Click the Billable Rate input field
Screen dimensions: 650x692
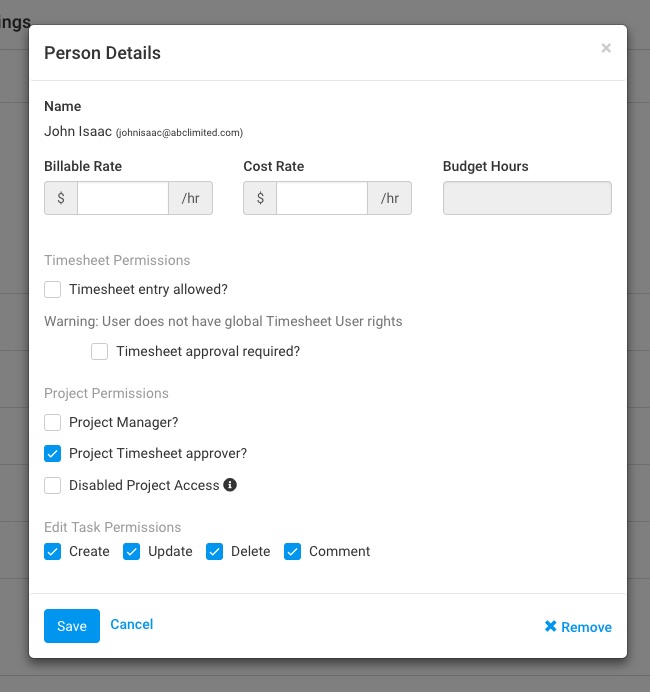123,198
